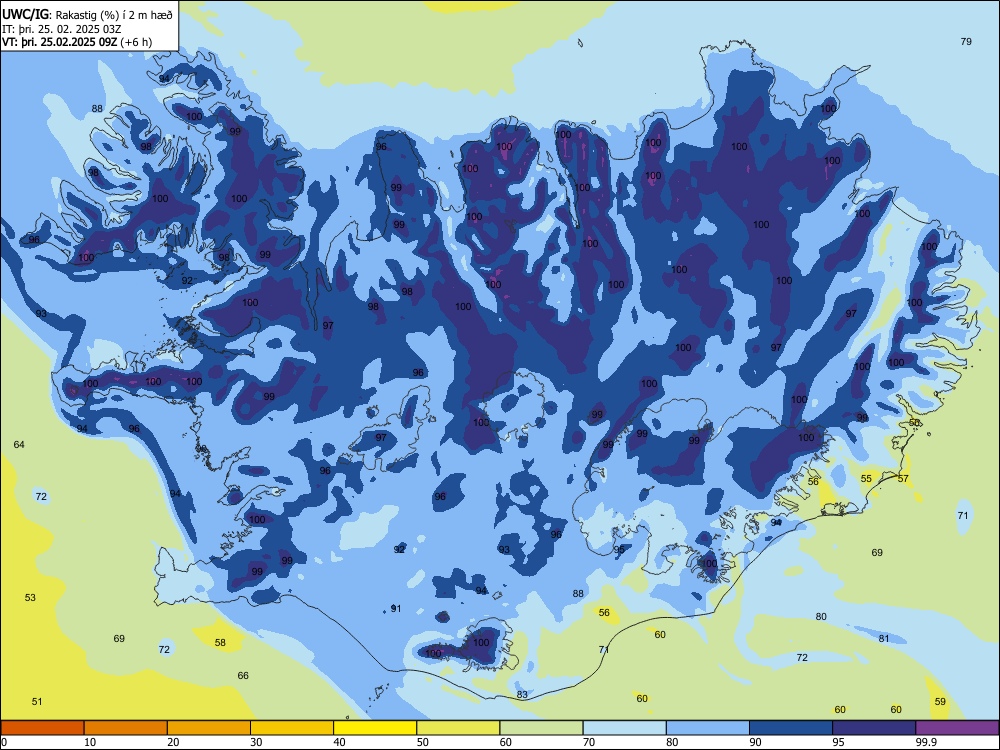Click the 90–95 dark blue legend swatch

tap(791, 728)
